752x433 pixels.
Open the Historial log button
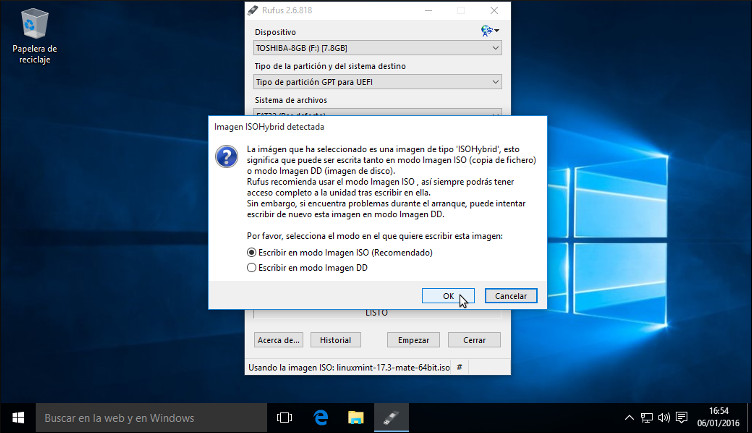click(x=335, y=340)
